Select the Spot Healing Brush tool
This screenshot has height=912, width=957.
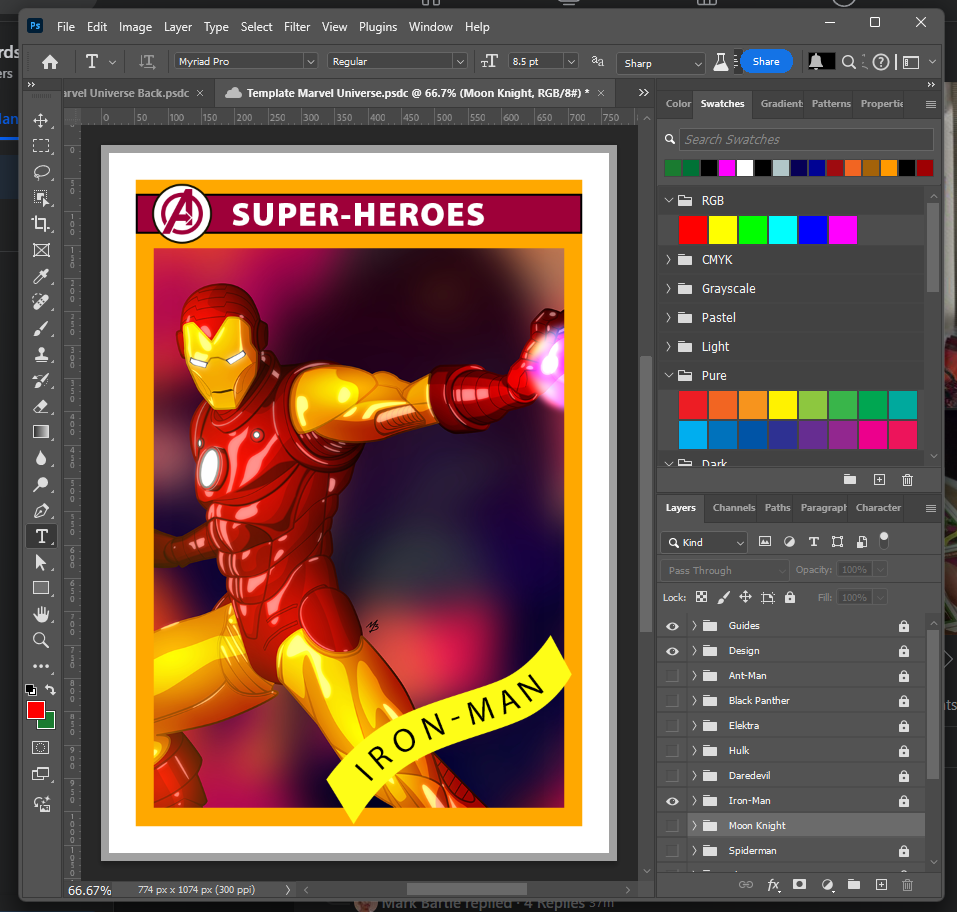click(x=41, y=302)
